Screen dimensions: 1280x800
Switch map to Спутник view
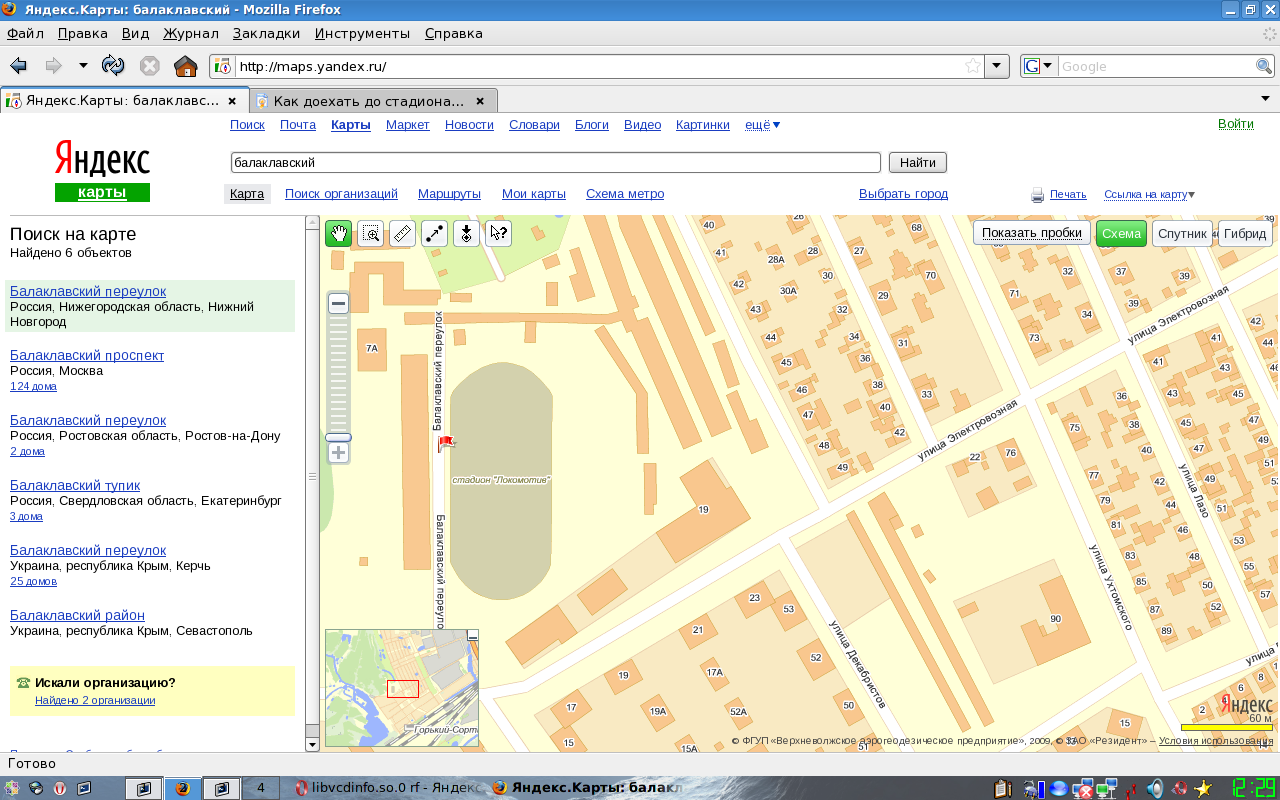coord(1182,234)
